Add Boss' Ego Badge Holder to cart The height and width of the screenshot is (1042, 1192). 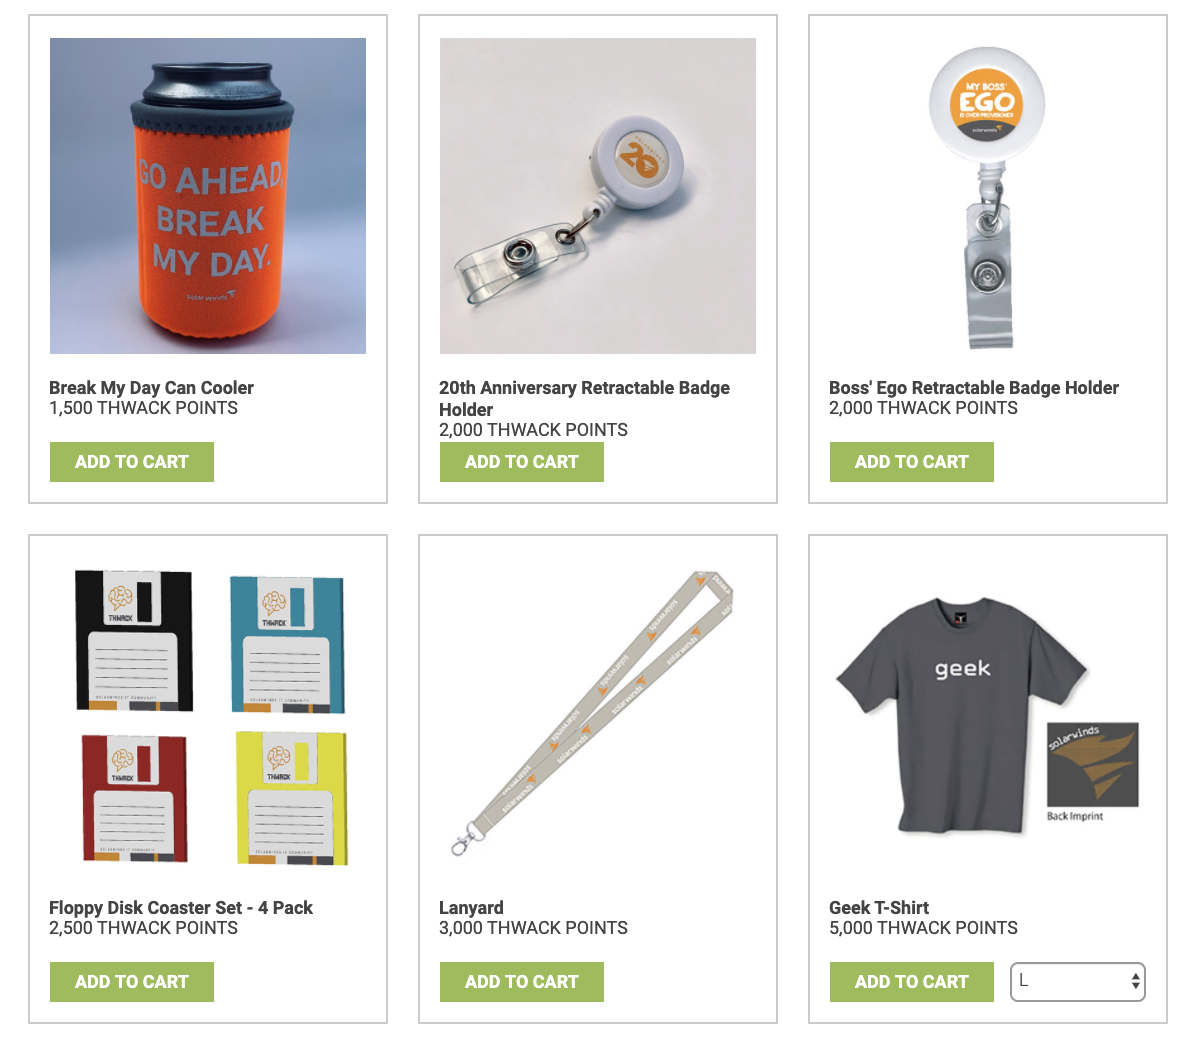tap(911, 461)
